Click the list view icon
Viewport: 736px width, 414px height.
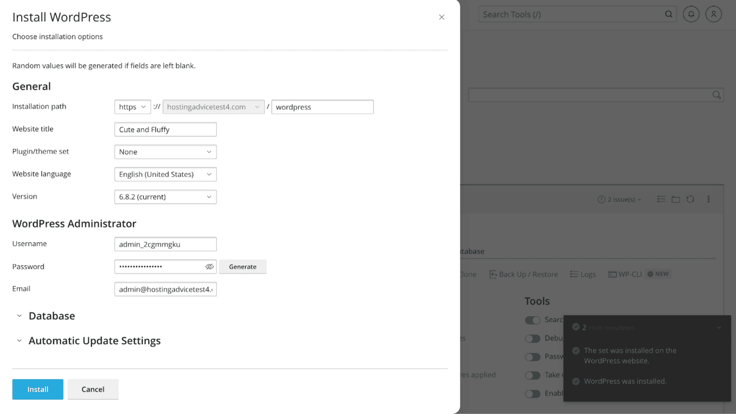click(x=661, y=199)
